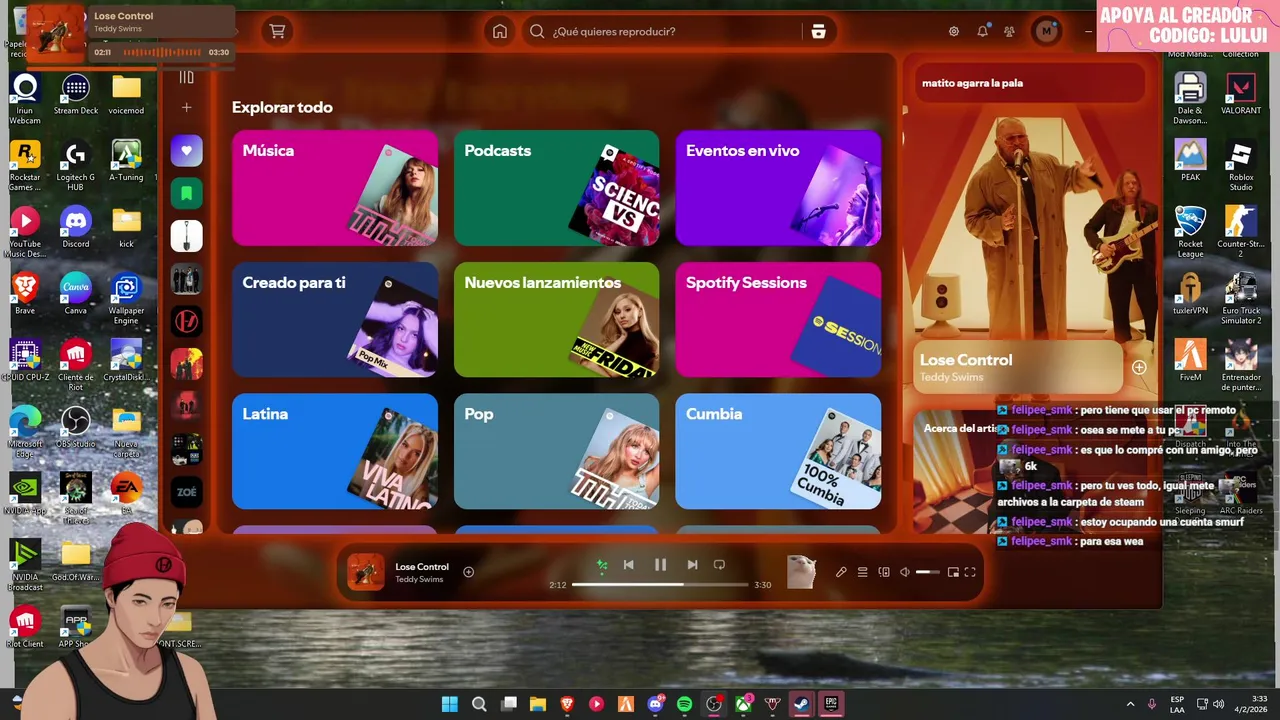Open Logitech G HUB desktop shortcut
The height and width of the screenshot is (720, 1280).
click(76, 165)
